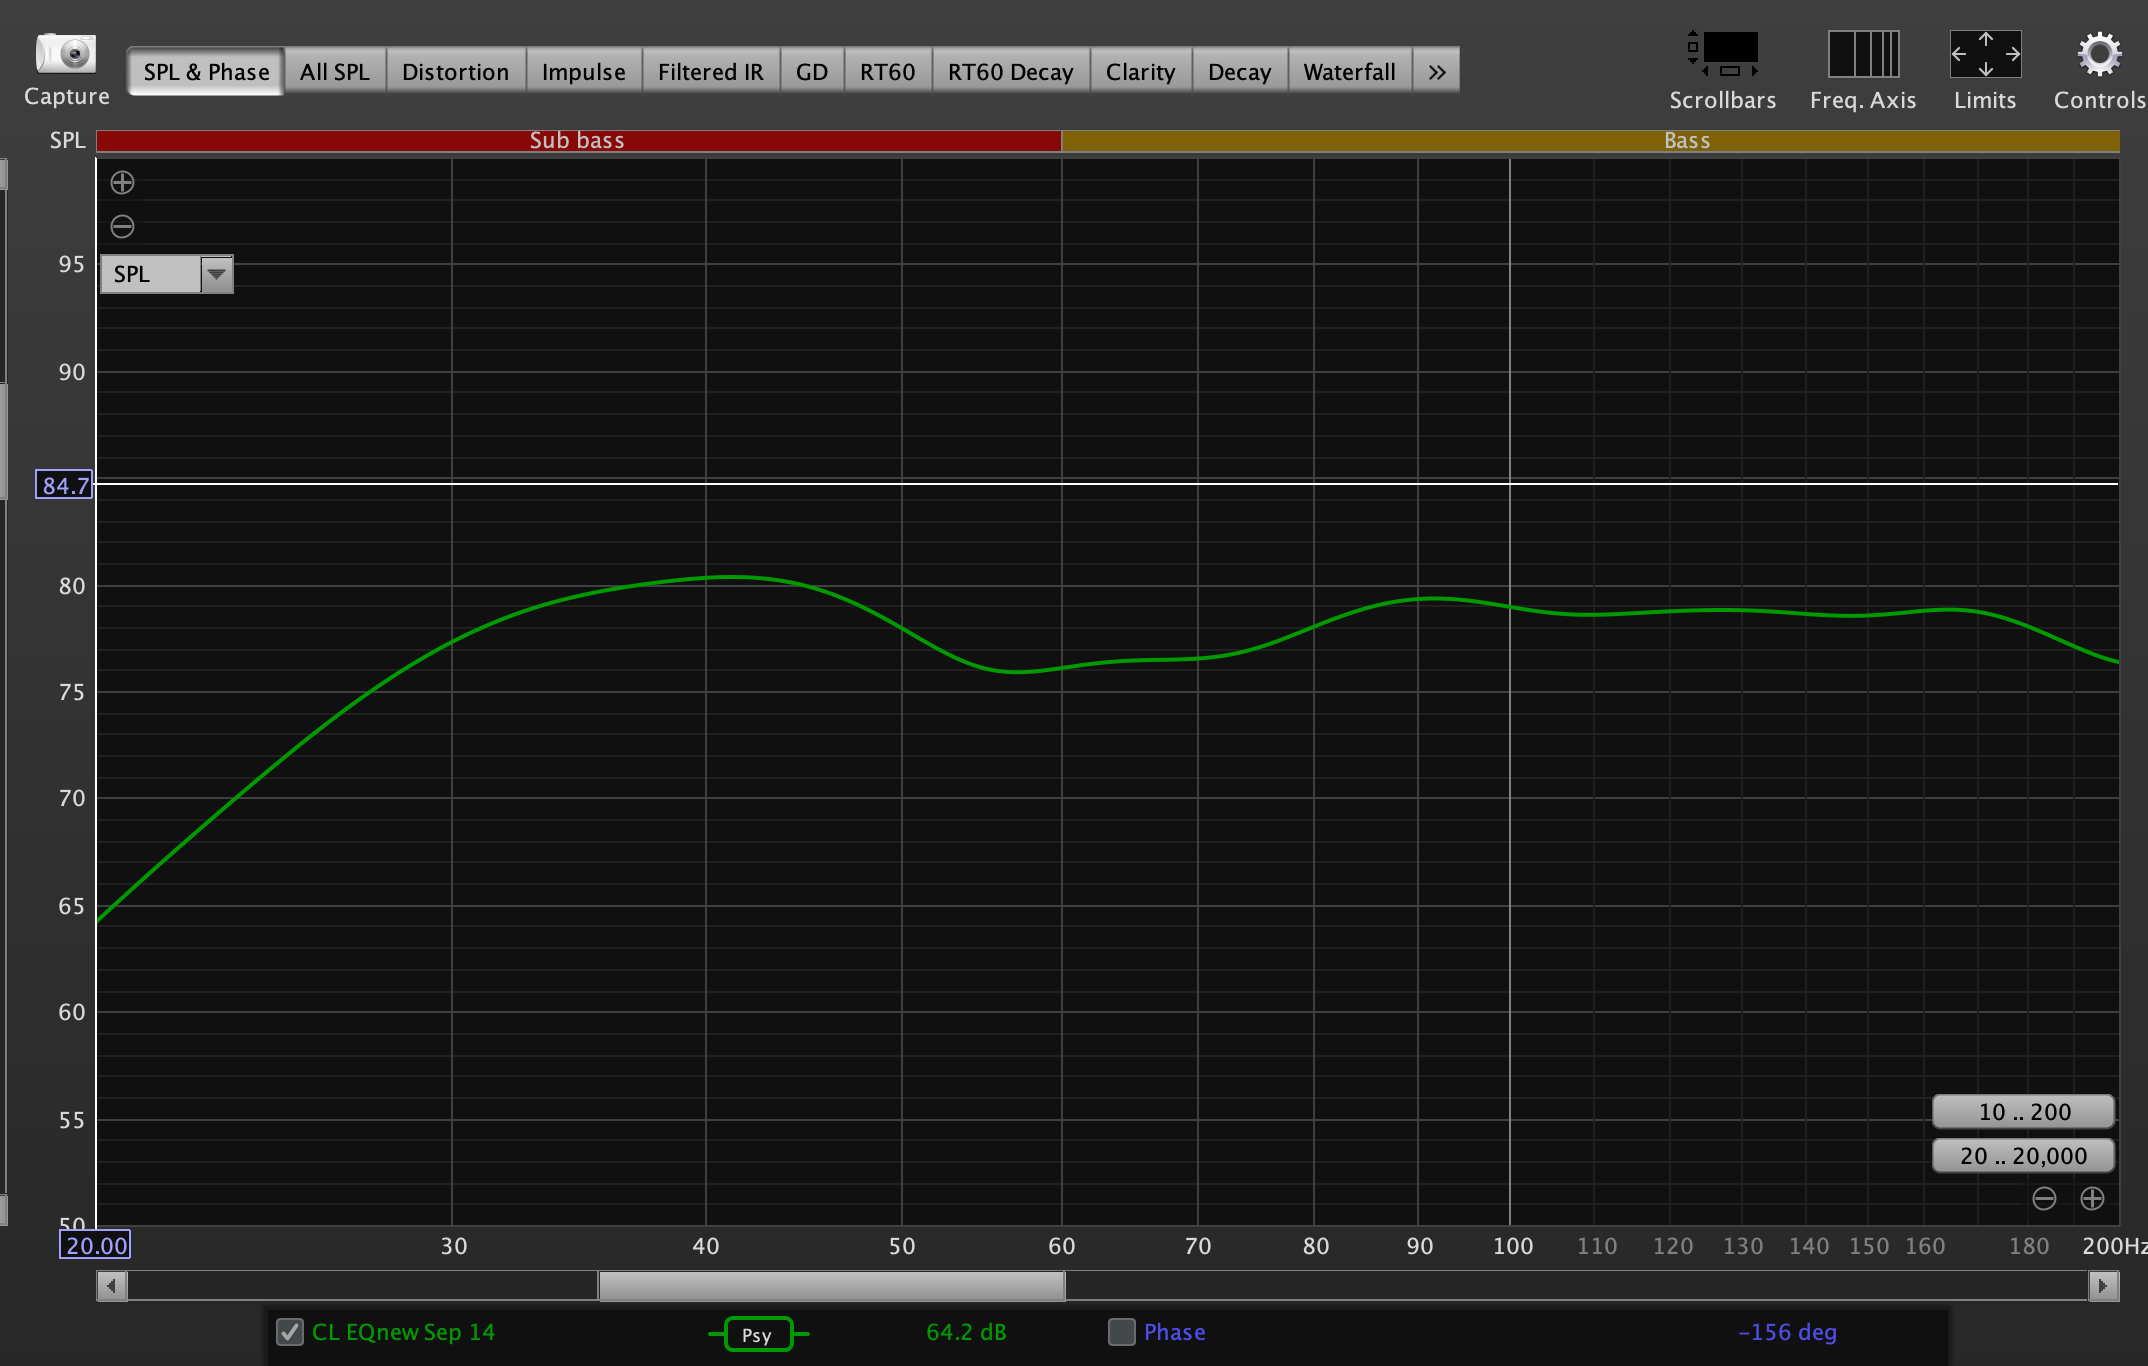Click the Freq. Axis icon
Screen dimensions: 2148x1366
click(1863, 54)
